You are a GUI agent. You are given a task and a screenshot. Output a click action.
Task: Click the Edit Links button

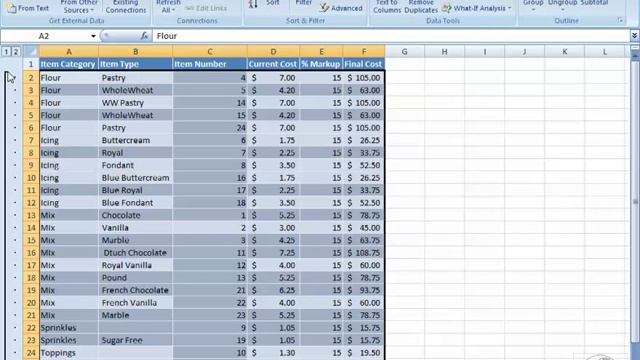tap(206, 8)
